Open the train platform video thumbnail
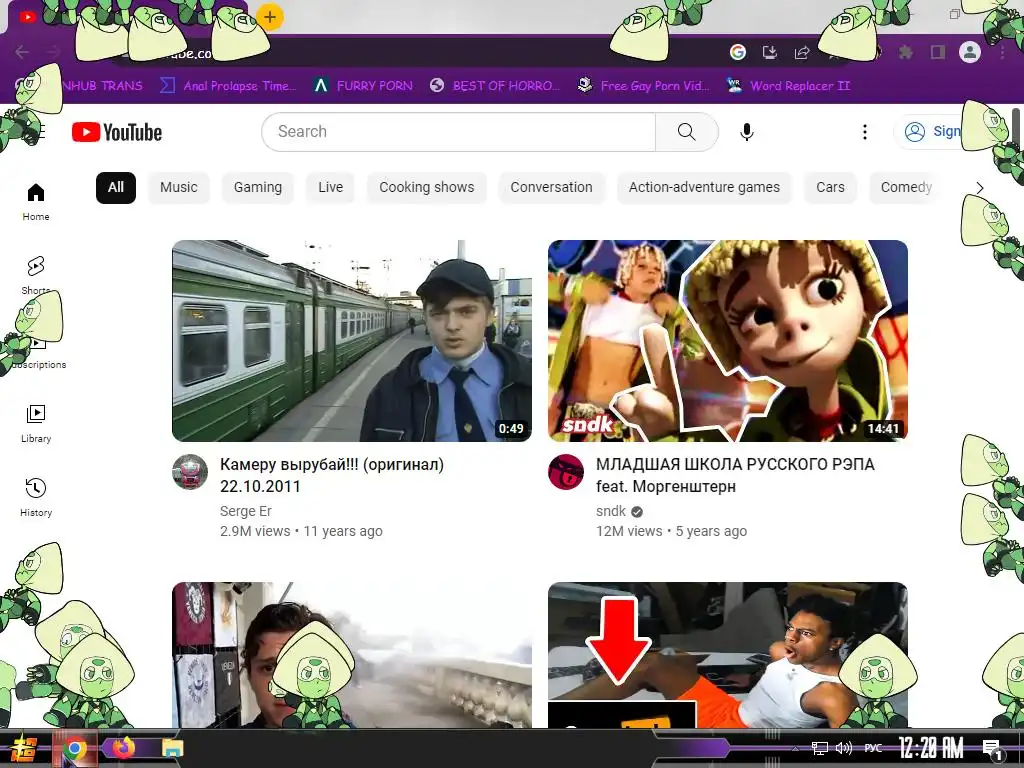1024x768 pixels. 352,341
